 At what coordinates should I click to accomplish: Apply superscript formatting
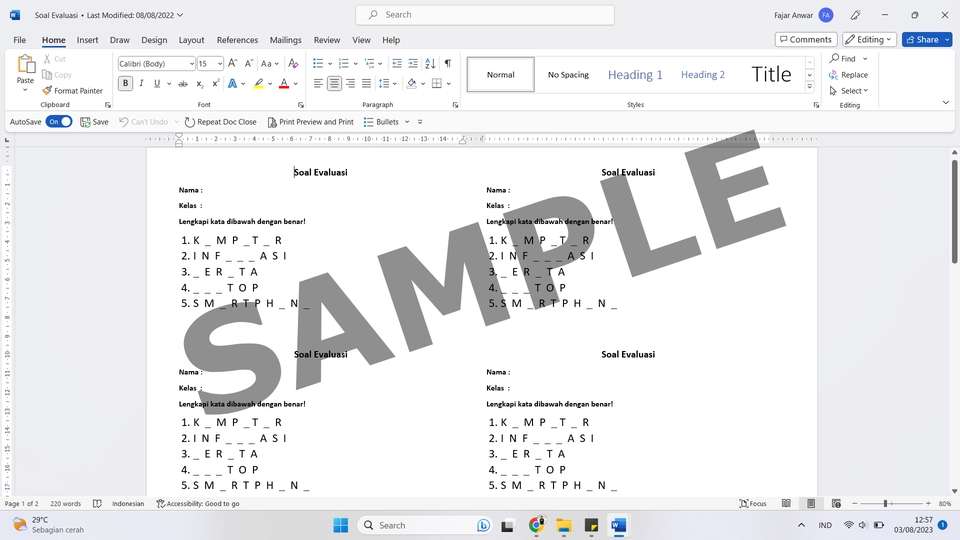pos(216,84)
